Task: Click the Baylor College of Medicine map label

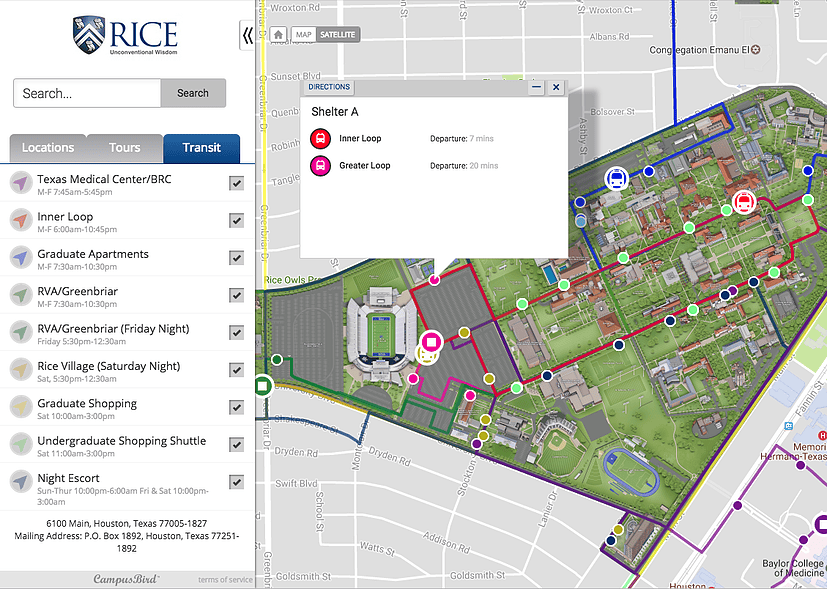Action: [x=793, y=568]
